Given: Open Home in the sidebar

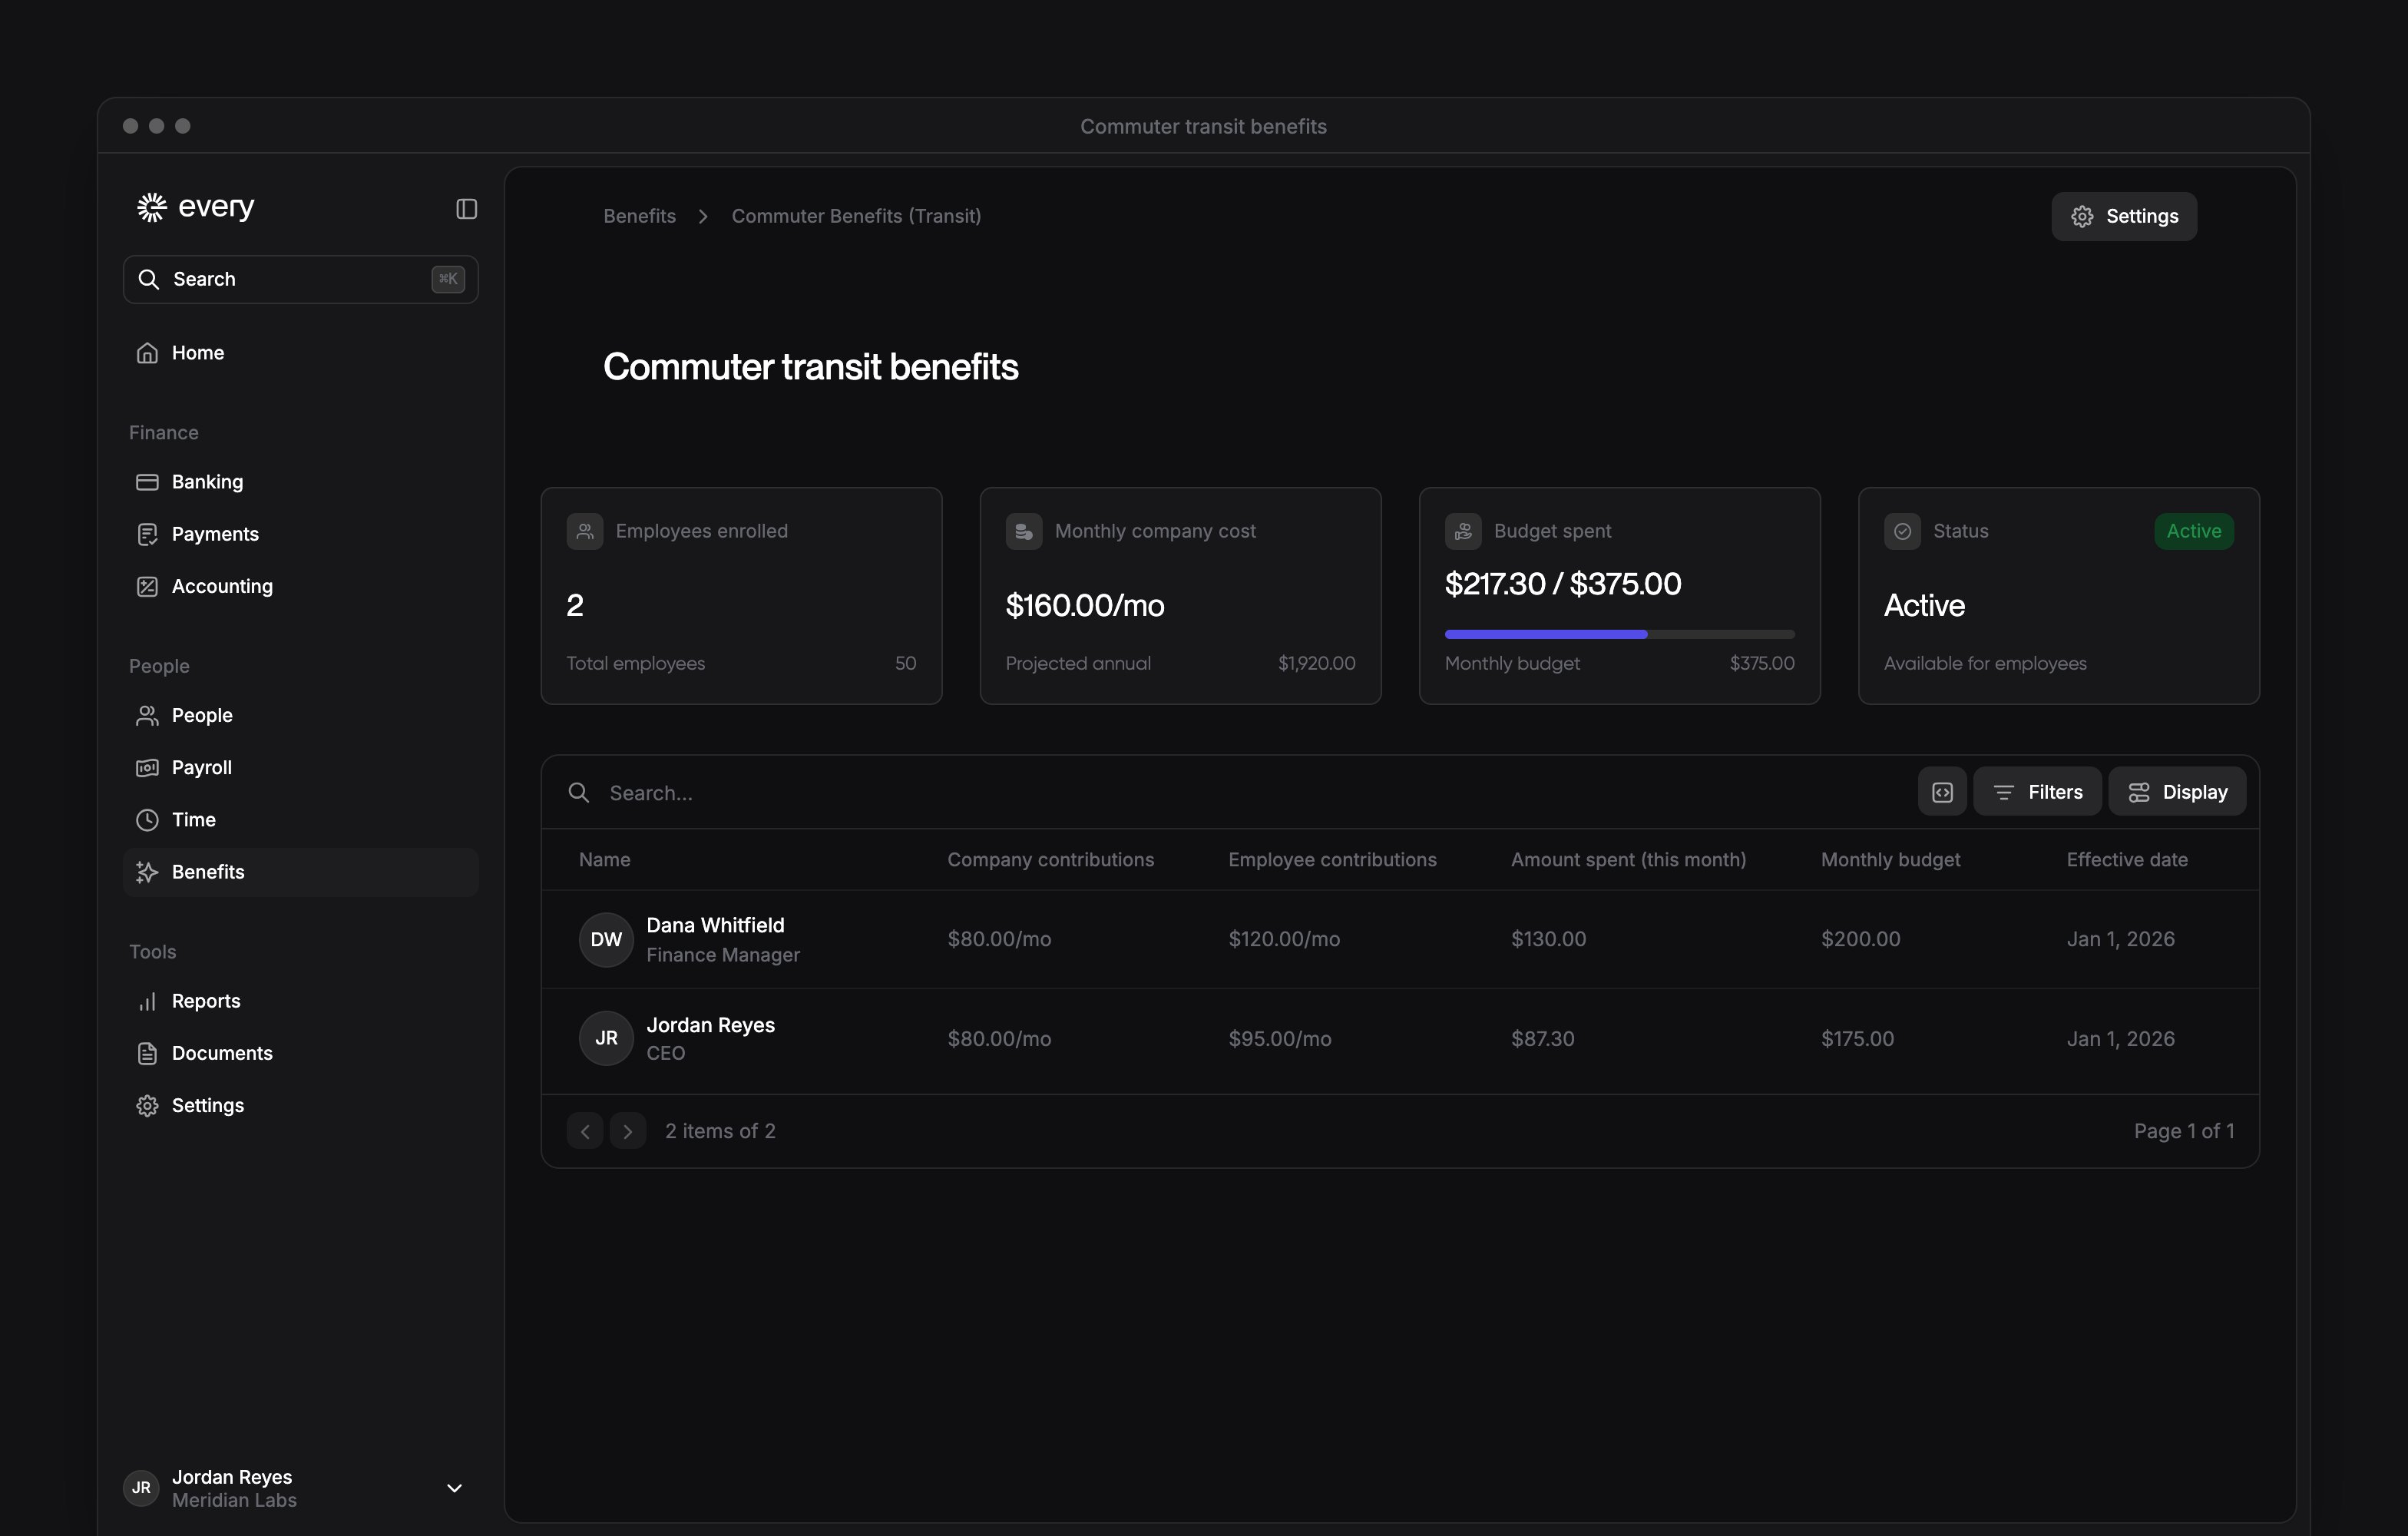Looking at the screenshot, I should [300, 353].
